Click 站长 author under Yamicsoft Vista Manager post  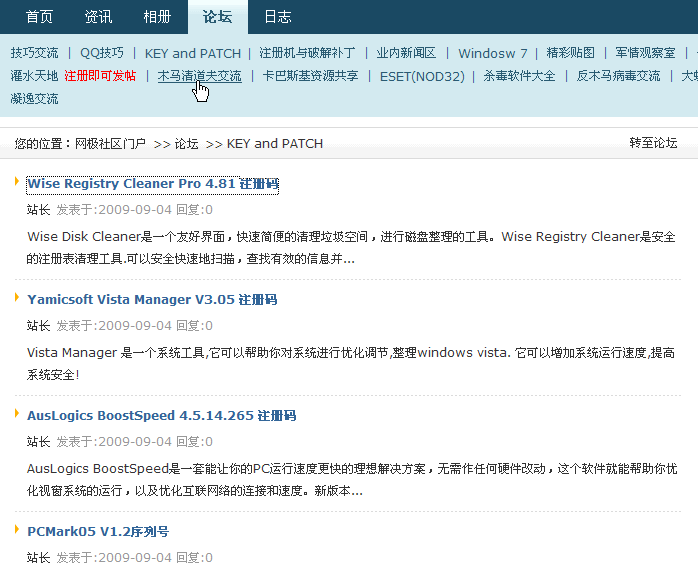coord(38,326)
